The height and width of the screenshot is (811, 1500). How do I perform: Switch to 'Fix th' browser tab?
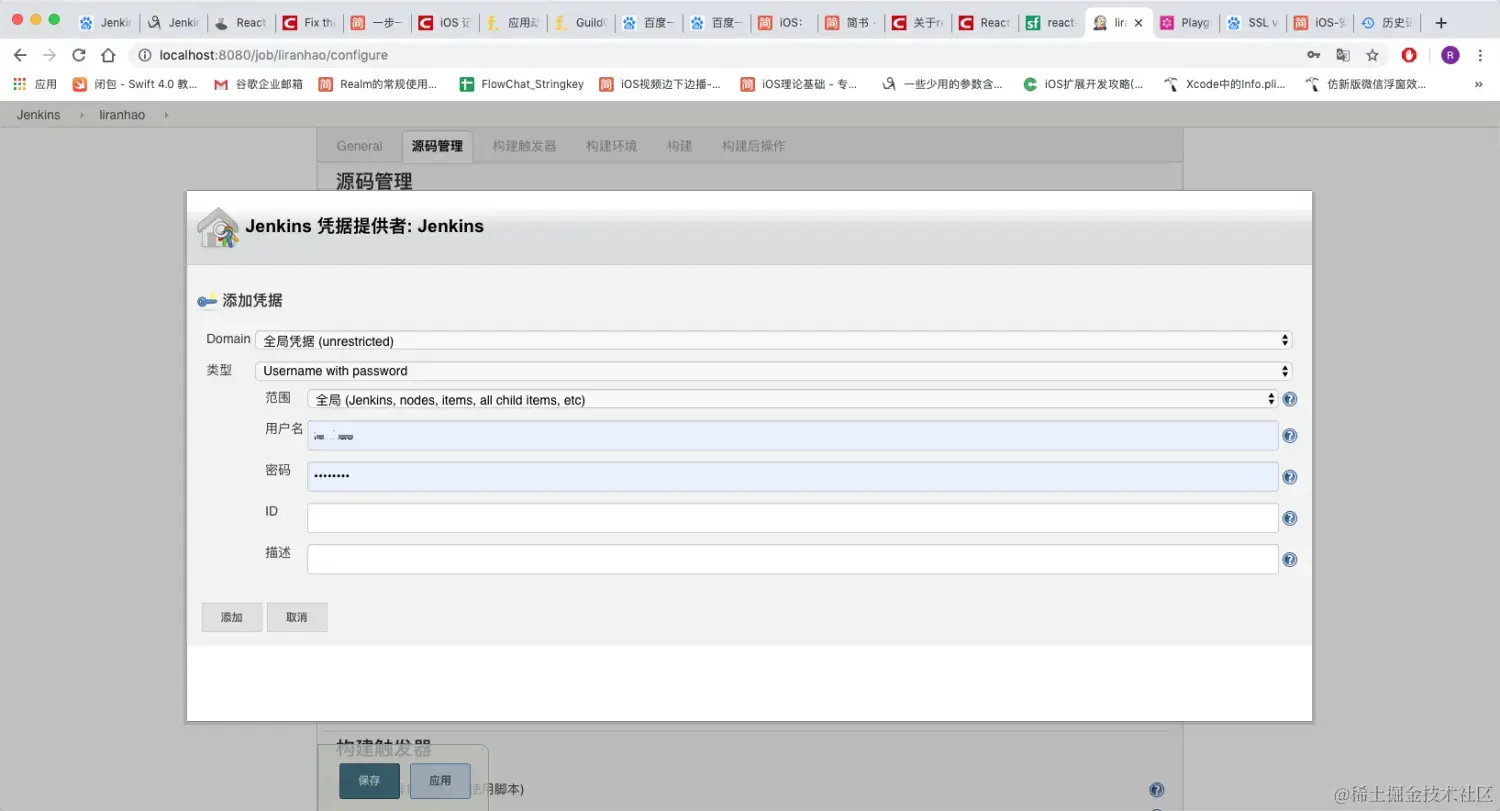pos(309,23)
